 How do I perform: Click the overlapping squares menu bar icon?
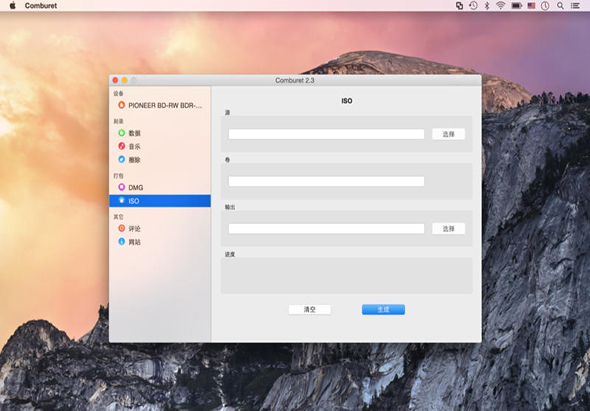(459, 6)
